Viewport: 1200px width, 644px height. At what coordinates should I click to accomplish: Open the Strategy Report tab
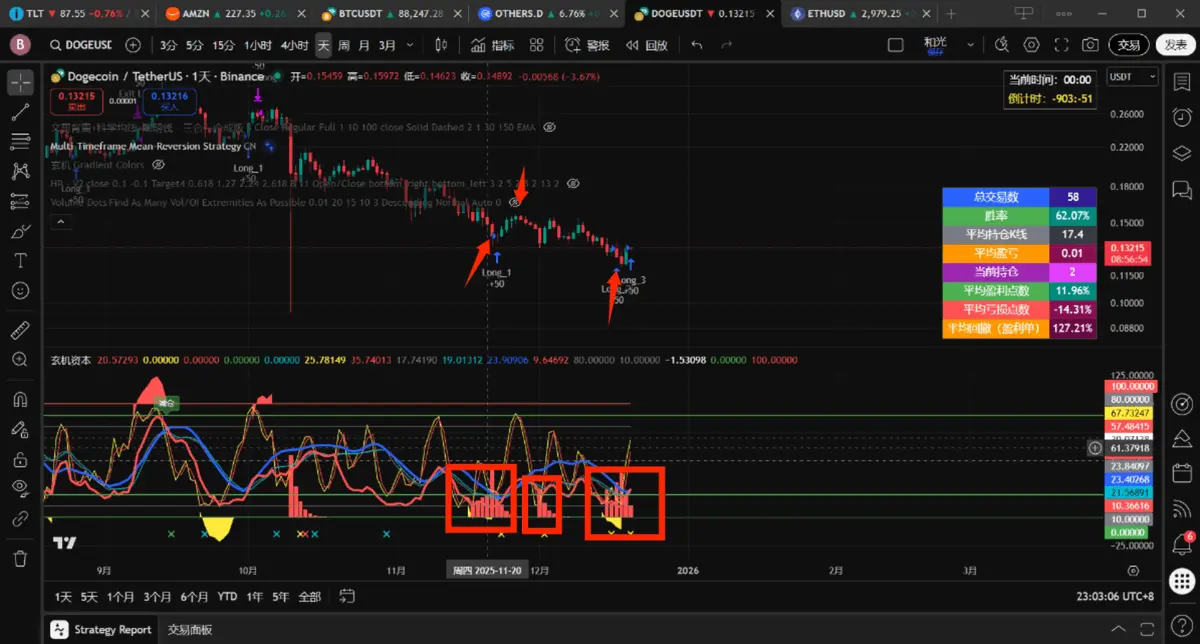103,630
